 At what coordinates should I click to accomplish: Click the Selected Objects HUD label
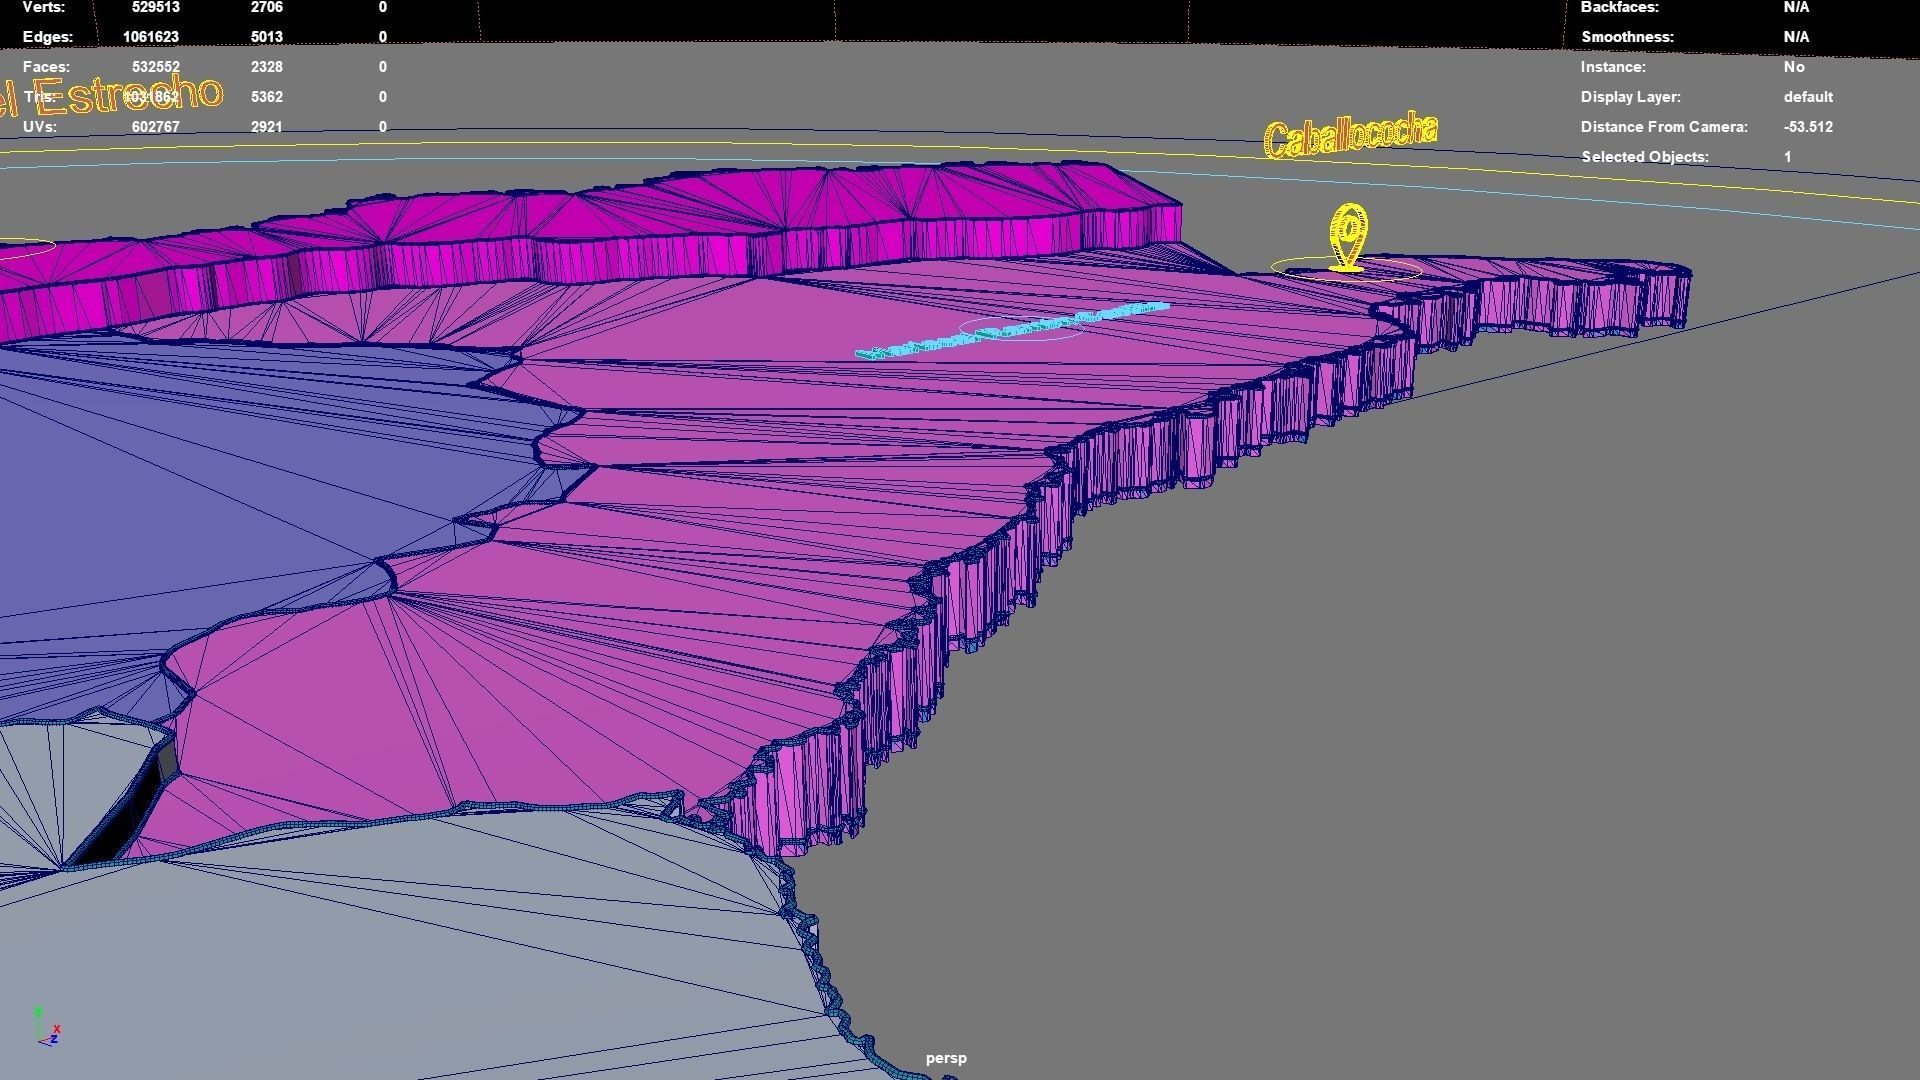pyautogui.click(x=1644, y=157)
